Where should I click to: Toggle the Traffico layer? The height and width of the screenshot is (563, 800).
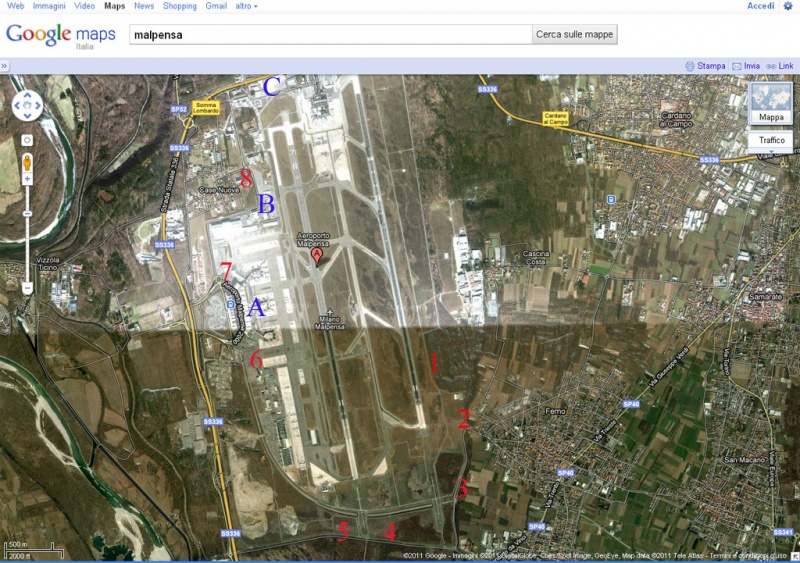click(771, 141)
